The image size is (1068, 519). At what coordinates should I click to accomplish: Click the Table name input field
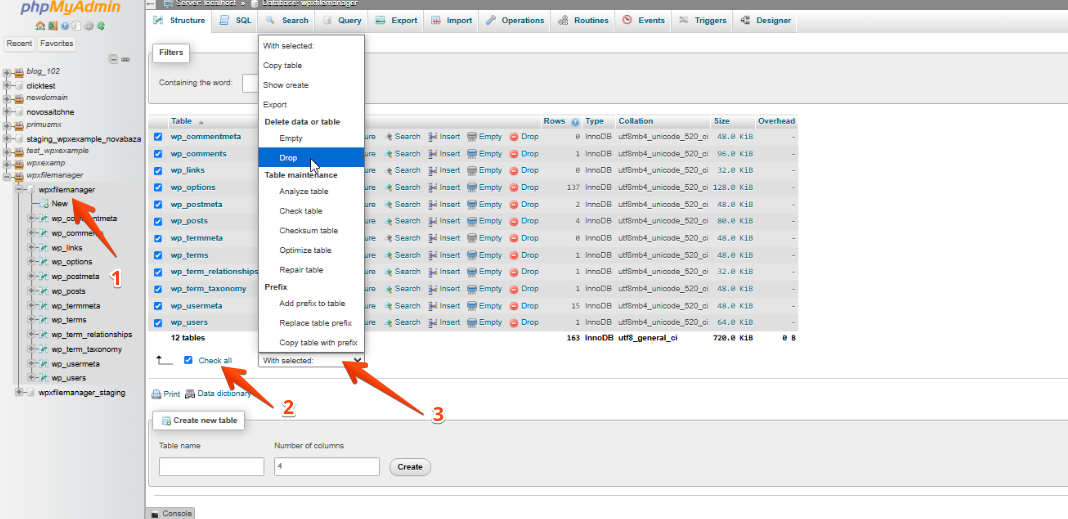pos(211,466)
